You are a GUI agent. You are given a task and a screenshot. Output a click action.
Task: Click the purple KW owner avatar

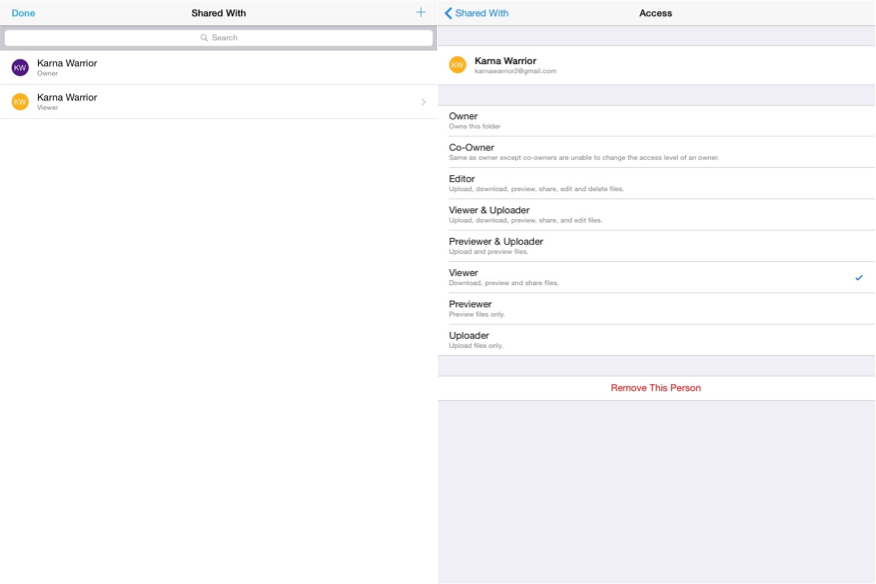point(20,67)
